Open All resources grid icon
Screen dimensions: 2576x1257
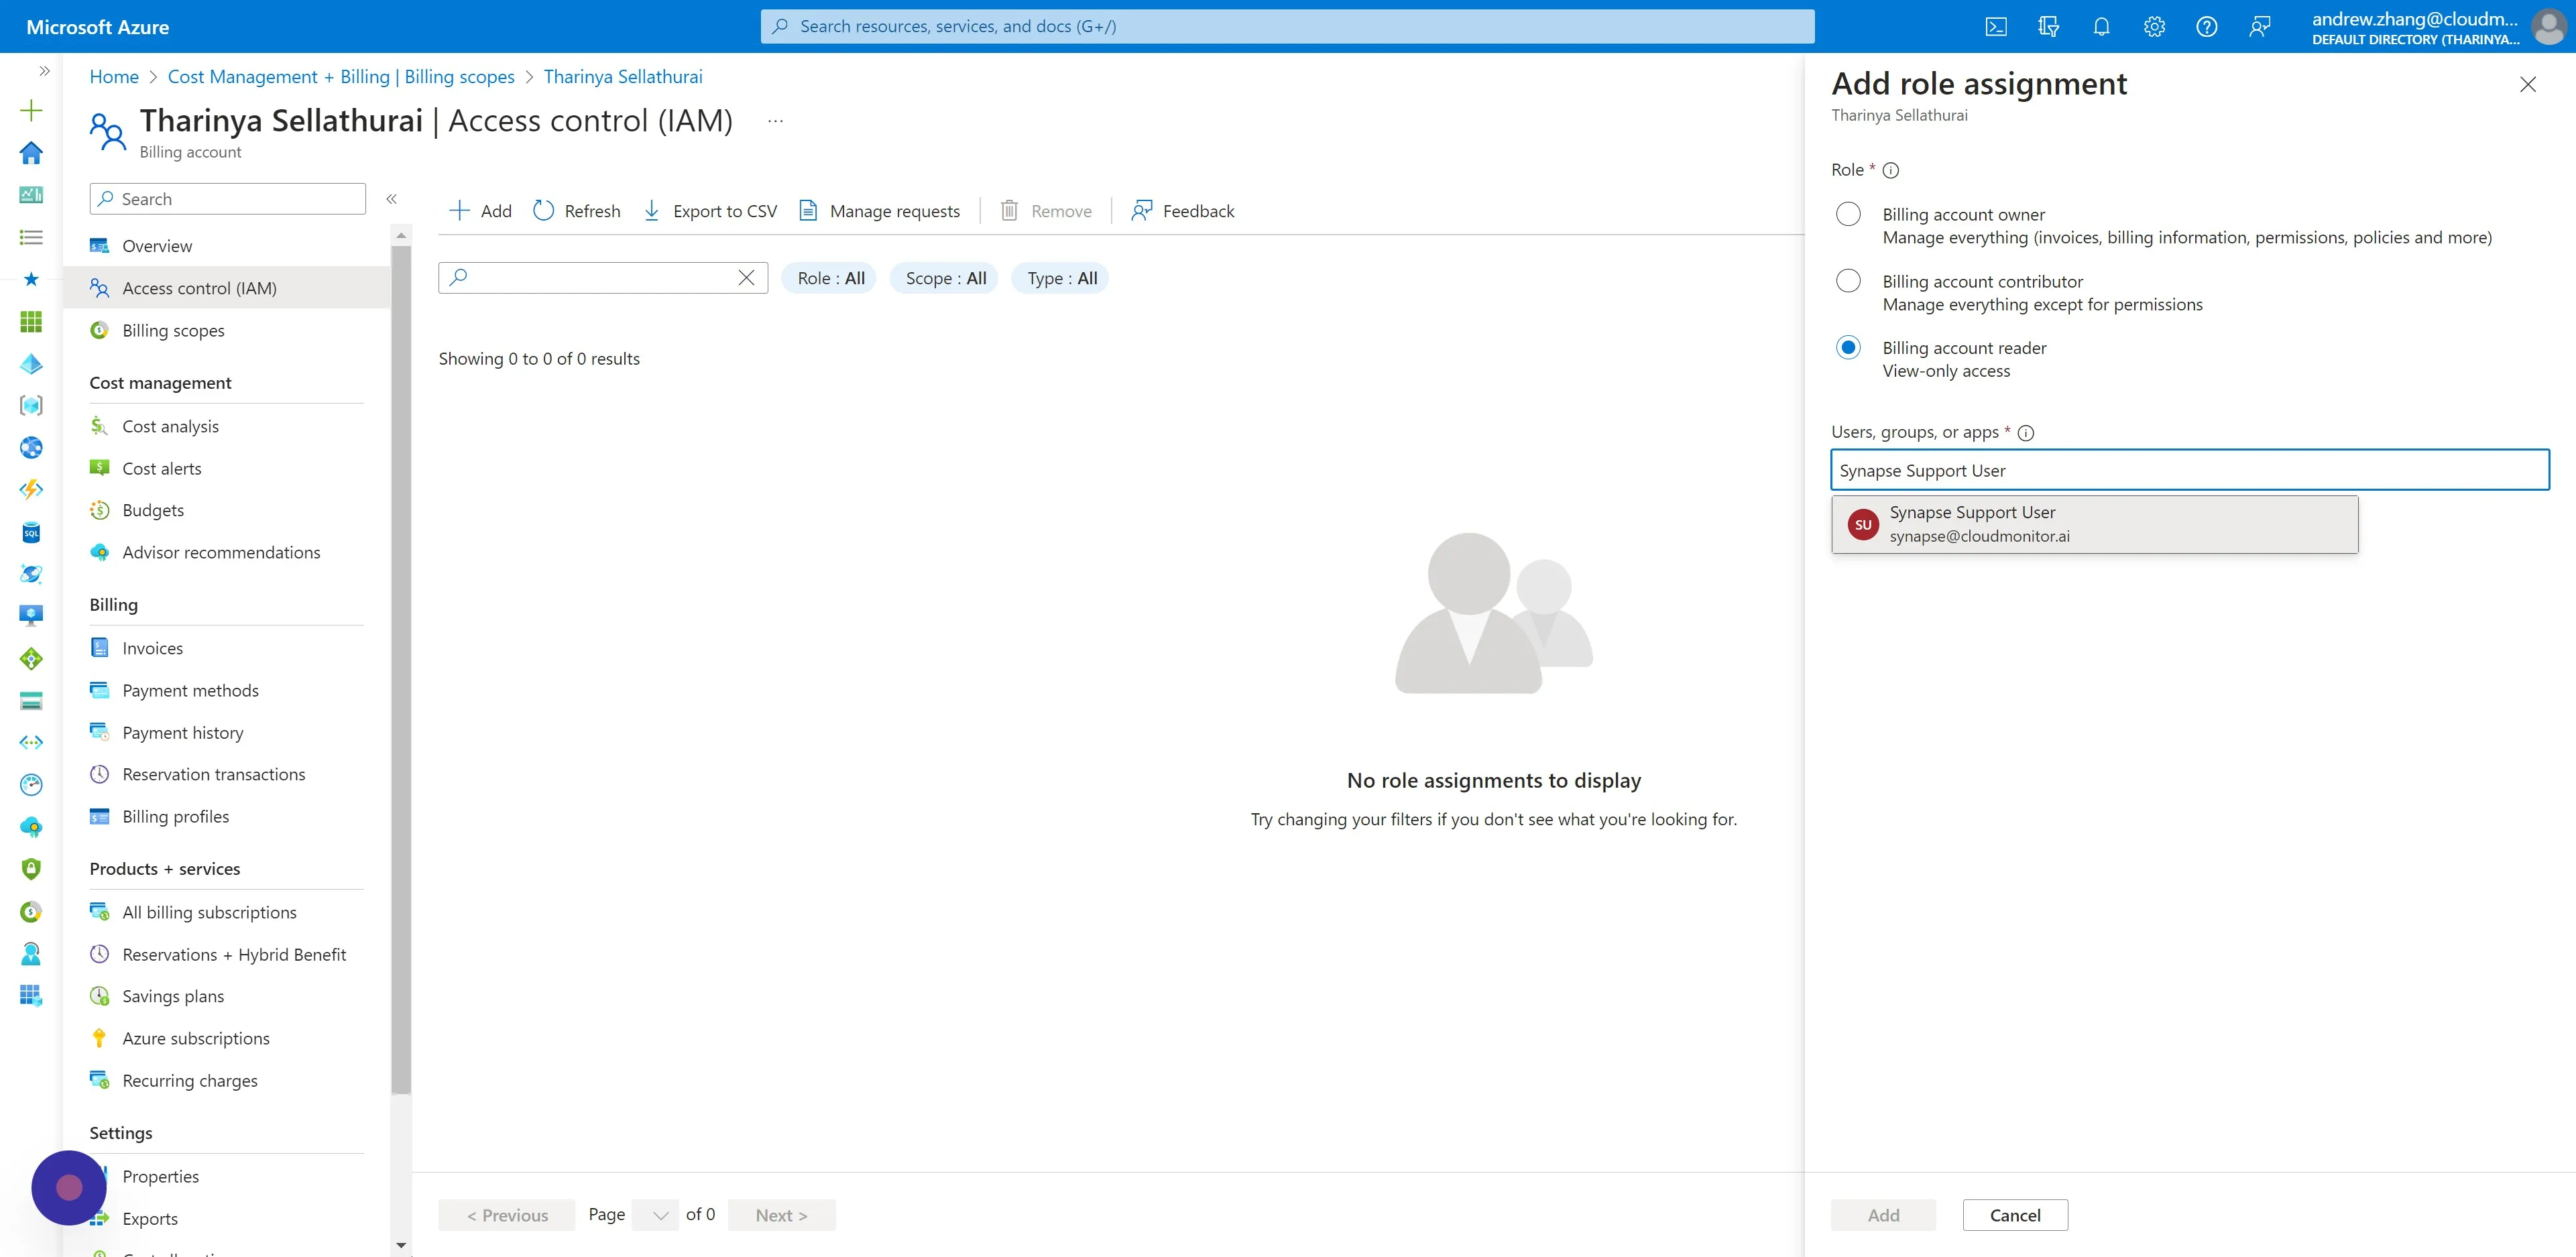tap(31, 321)
